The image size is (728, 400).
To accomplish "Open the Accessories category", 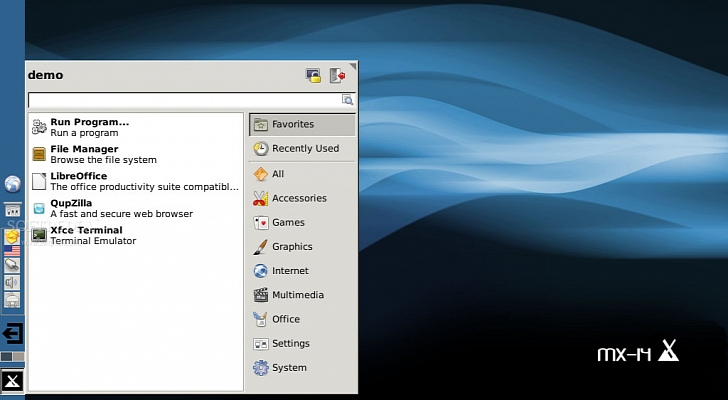I will point(301,198).
